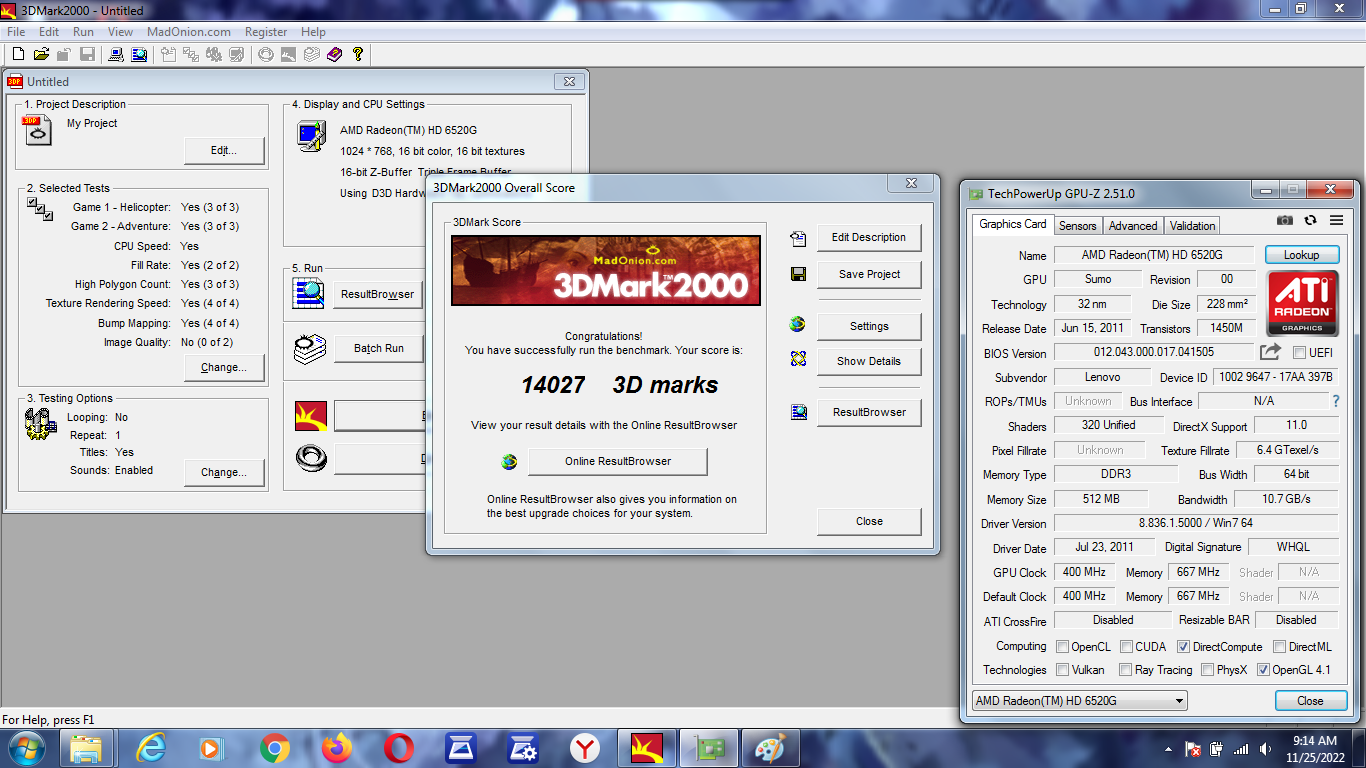
Task: Toggle the CUDA checkbox
Action: coord(1126,647)
